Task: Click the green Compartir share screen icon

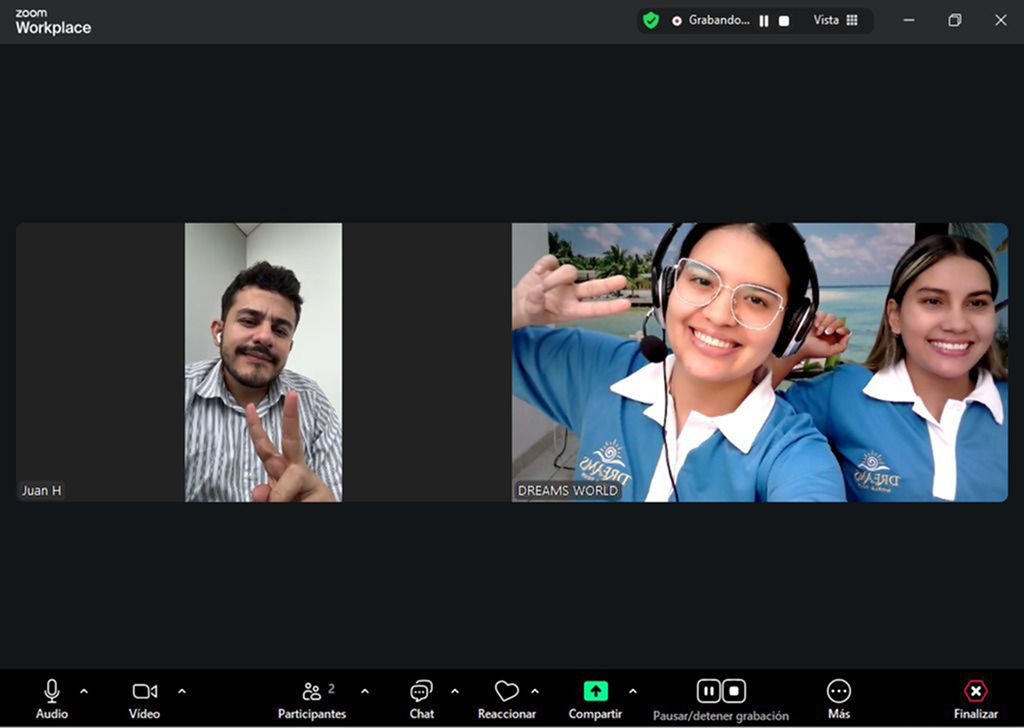Action: click(x=595, y=691)
